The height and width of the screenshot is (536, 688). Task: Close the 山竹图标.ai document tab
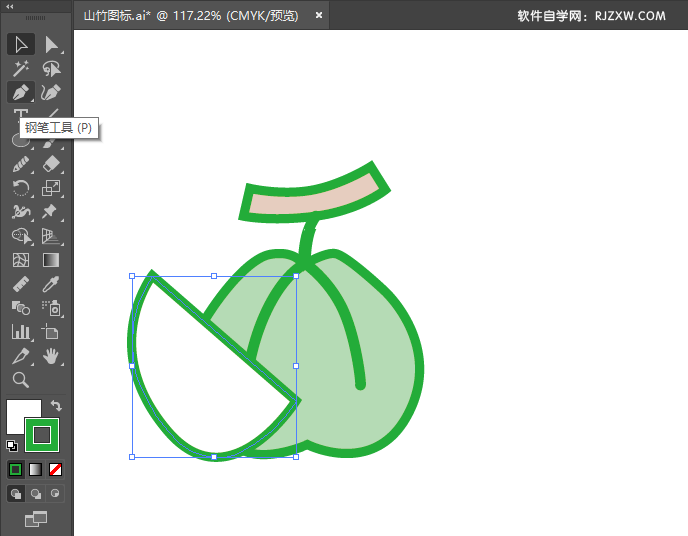coord(319,15)
